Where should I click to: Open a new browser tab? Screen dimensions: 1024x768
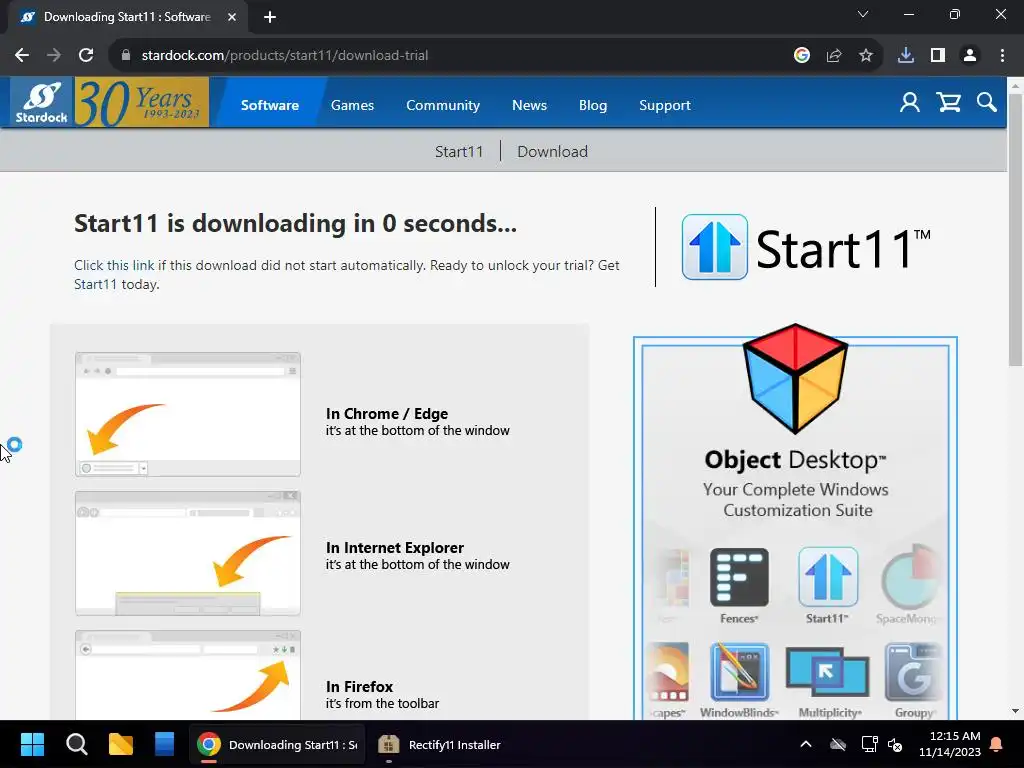pyautogui.click(x=270, y=18)
